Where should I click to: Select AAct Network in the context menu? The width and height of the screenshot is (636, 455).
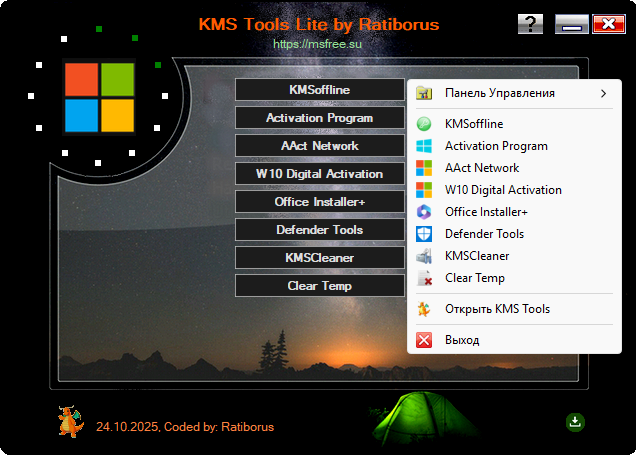coord(514,167)
